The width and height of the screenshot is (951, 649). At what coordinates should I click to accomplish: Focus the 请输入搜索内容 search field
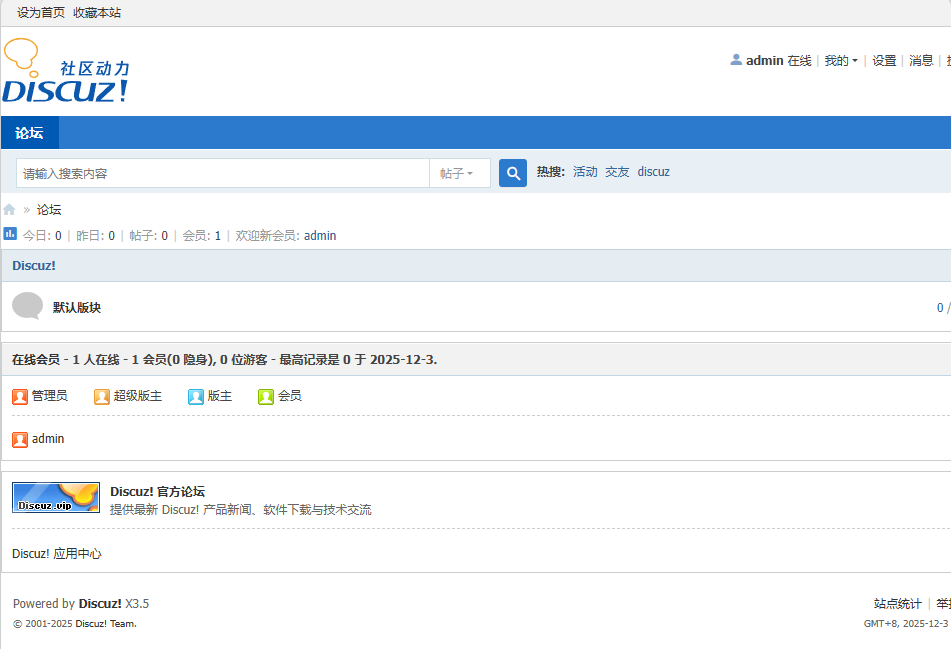tap(223, 173)
